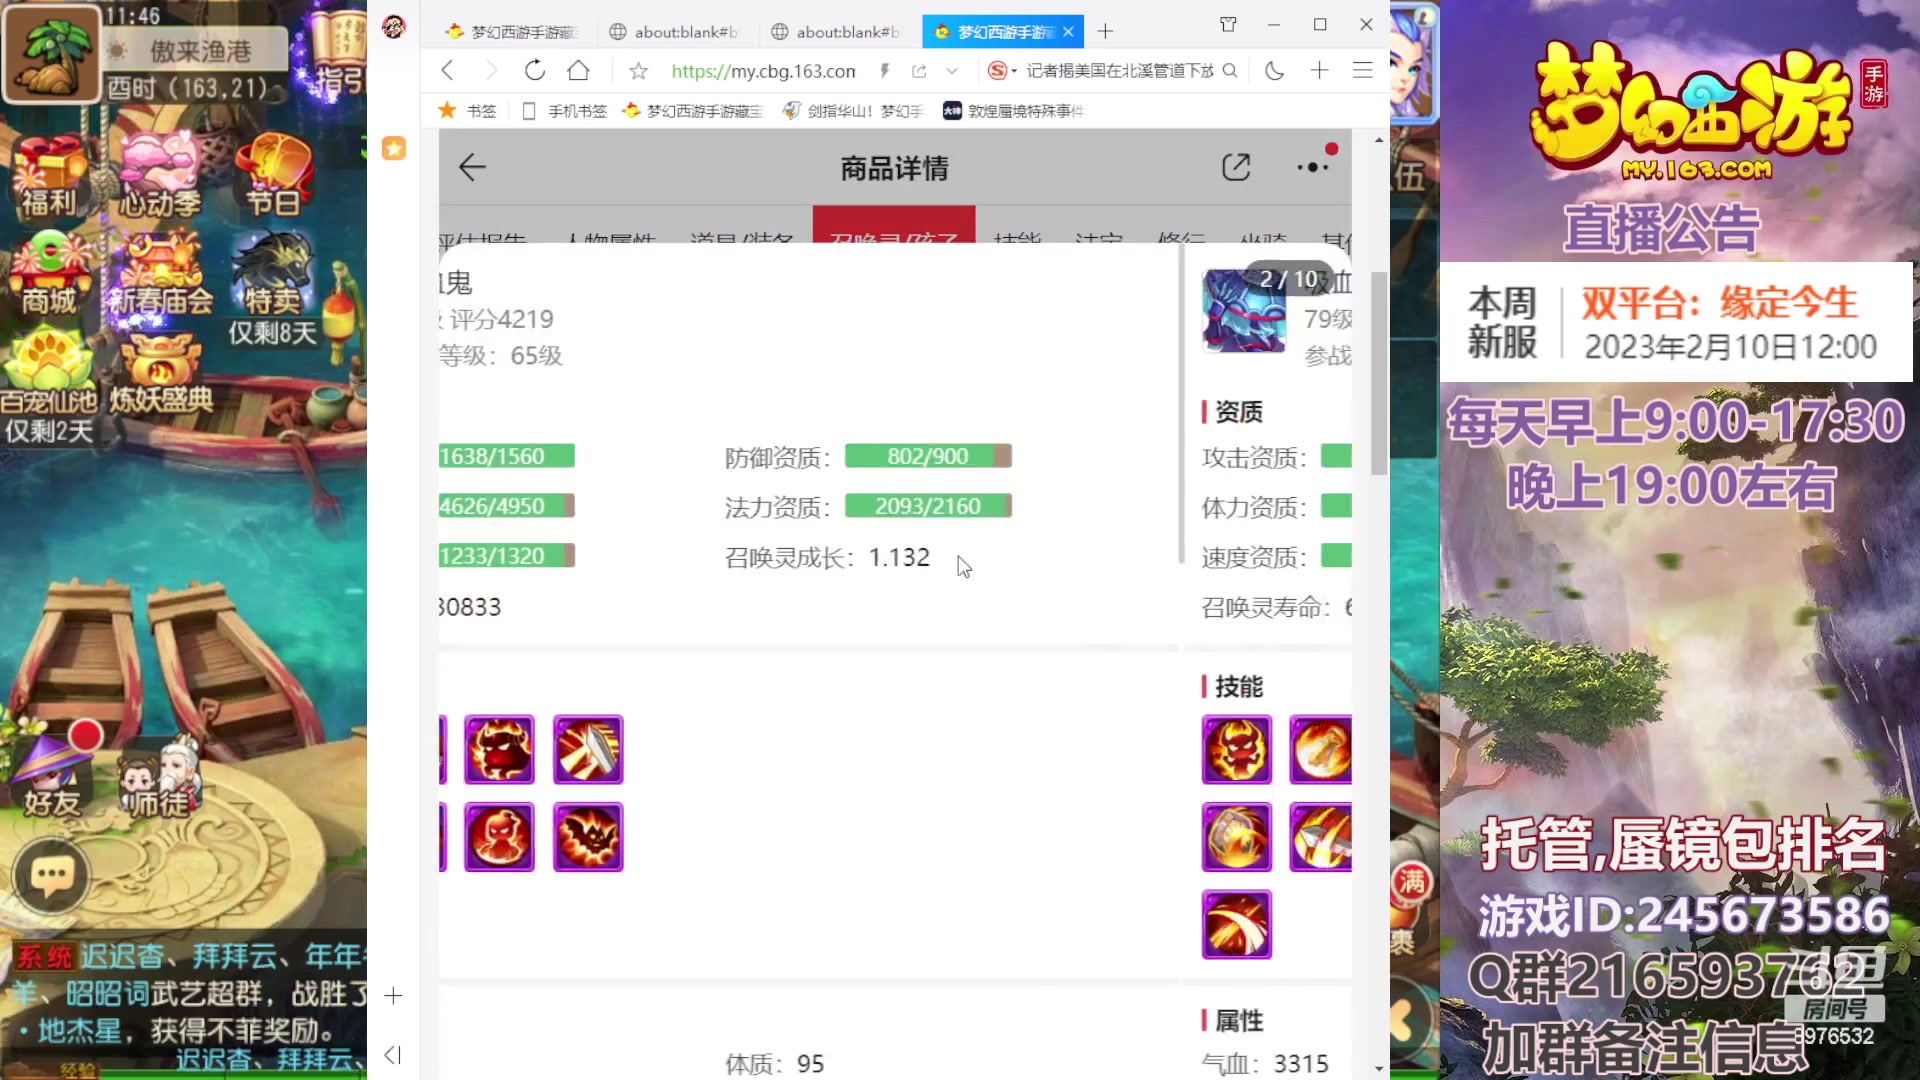Open 节日 icon in game window
This screenshot has height=1080, width=1920.
pos(274,176)
